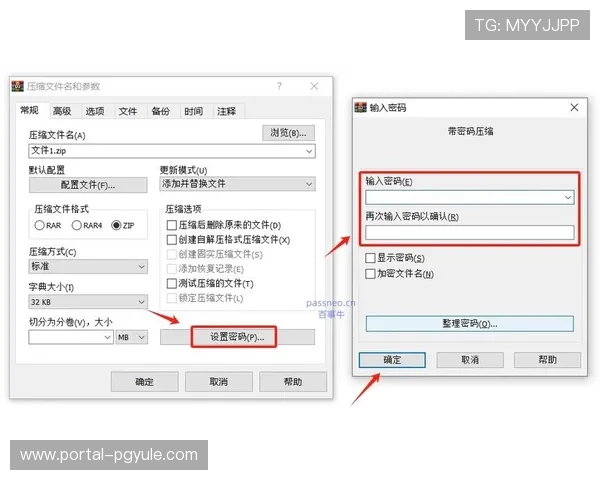This screenshot has width=600, height=480.
Task: Switch to the 注释 tab
Action: click(x=227, y=111)
